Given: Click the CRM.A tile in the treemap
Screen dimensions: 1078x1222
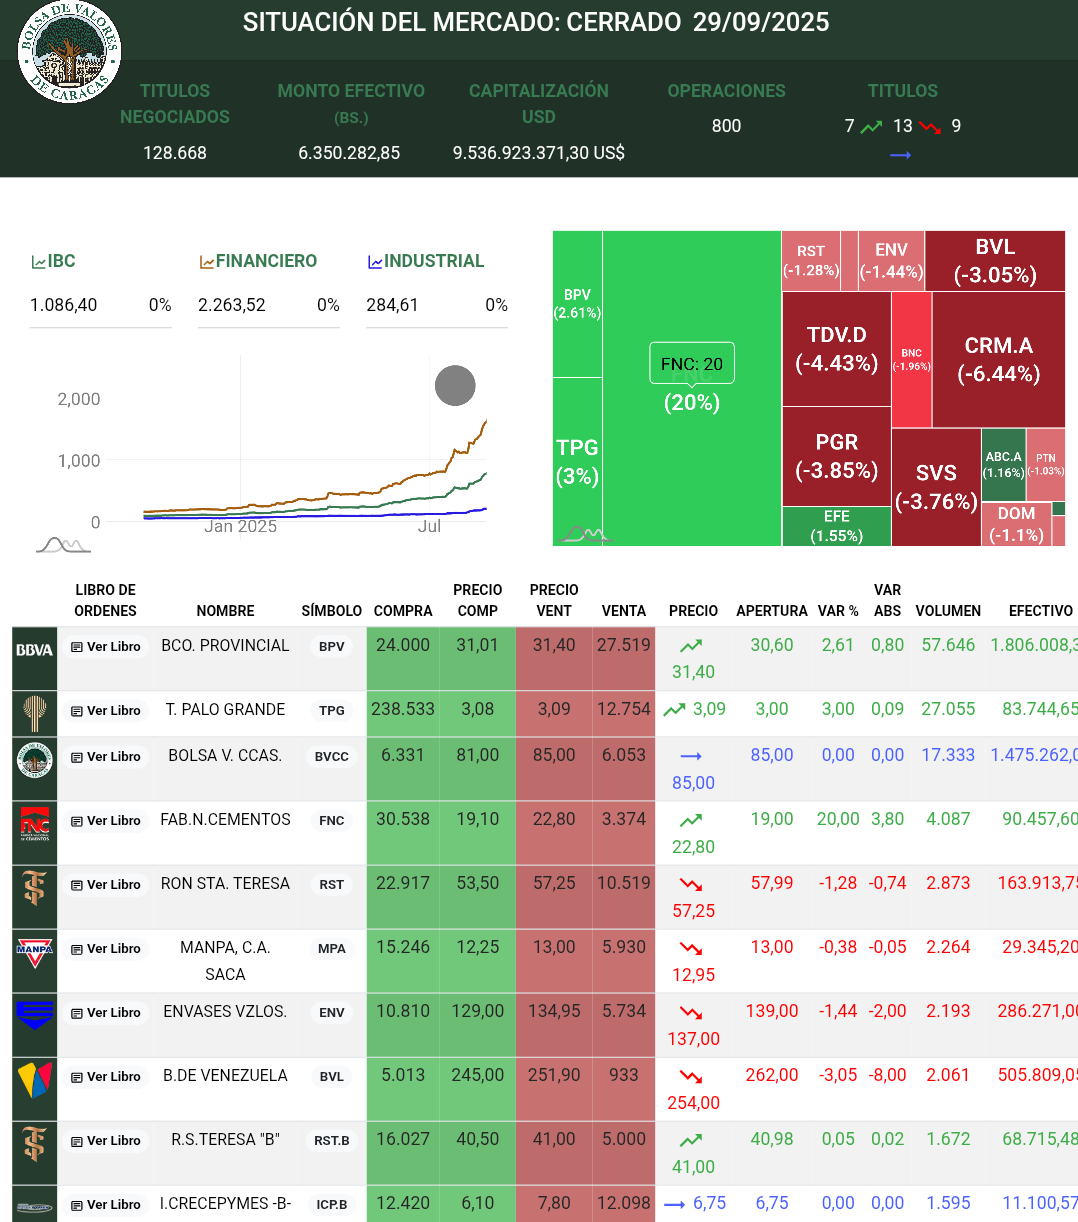Looking at the screenshot, I should point(998,359).
